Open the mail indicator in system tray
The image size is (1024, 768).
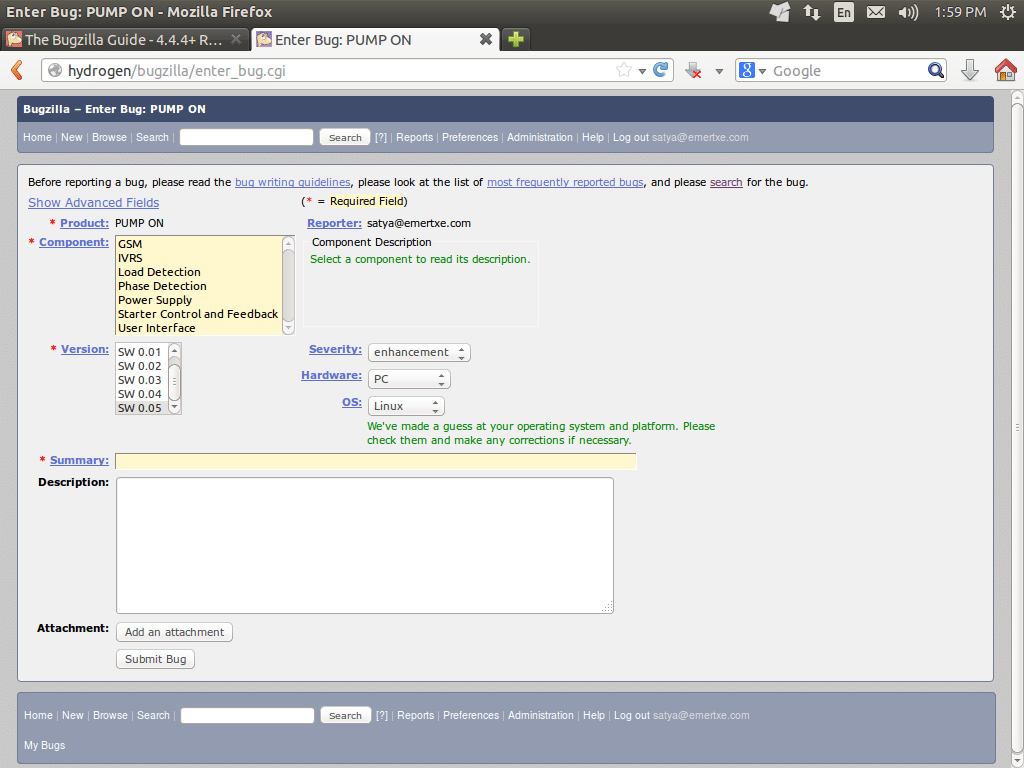876,12
